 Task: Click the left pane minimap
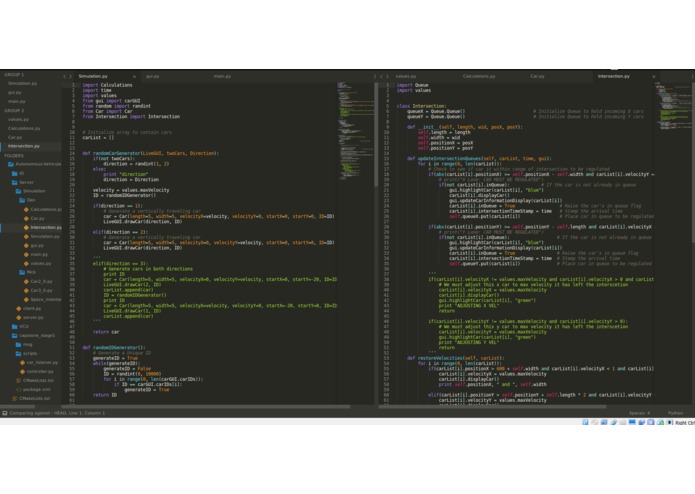click(355, 131)
